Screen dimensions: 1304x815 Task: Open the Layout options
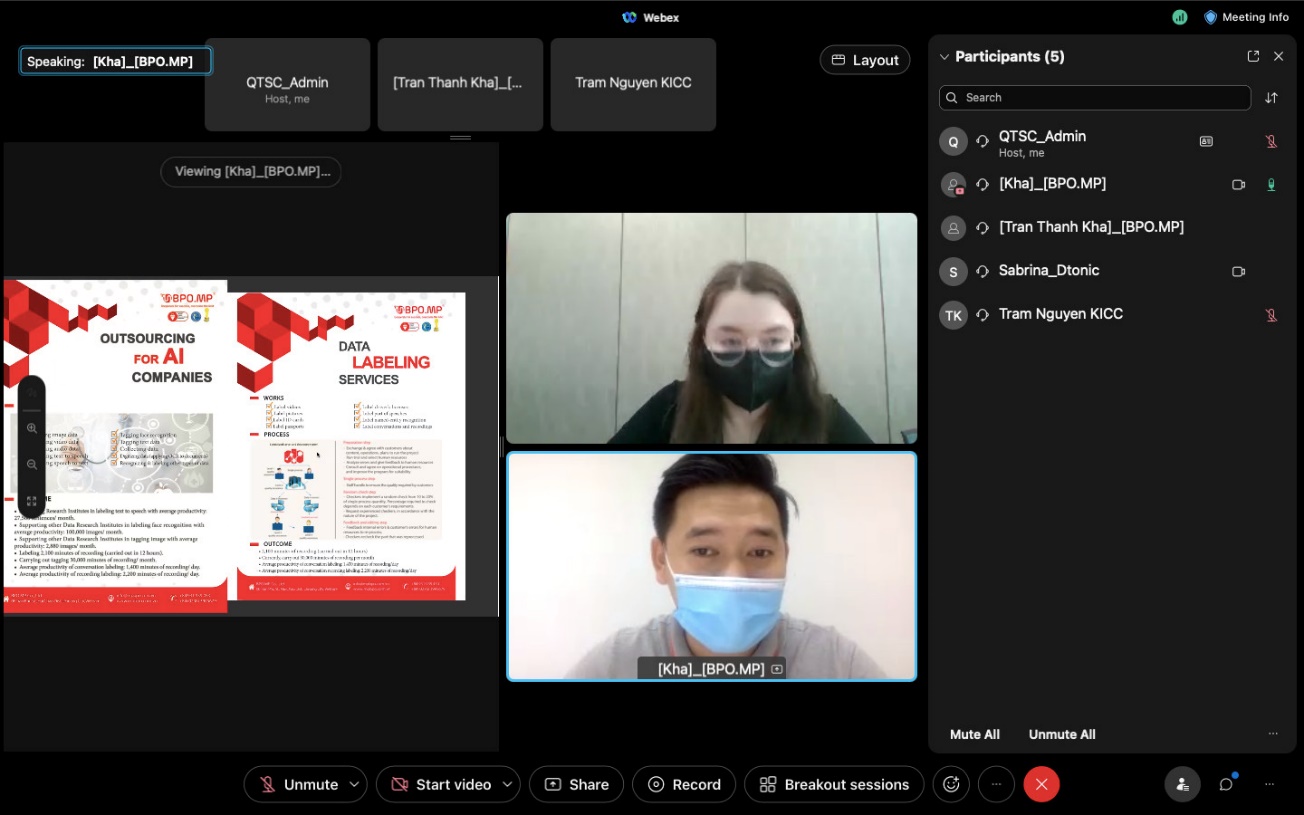pos(865,60)
